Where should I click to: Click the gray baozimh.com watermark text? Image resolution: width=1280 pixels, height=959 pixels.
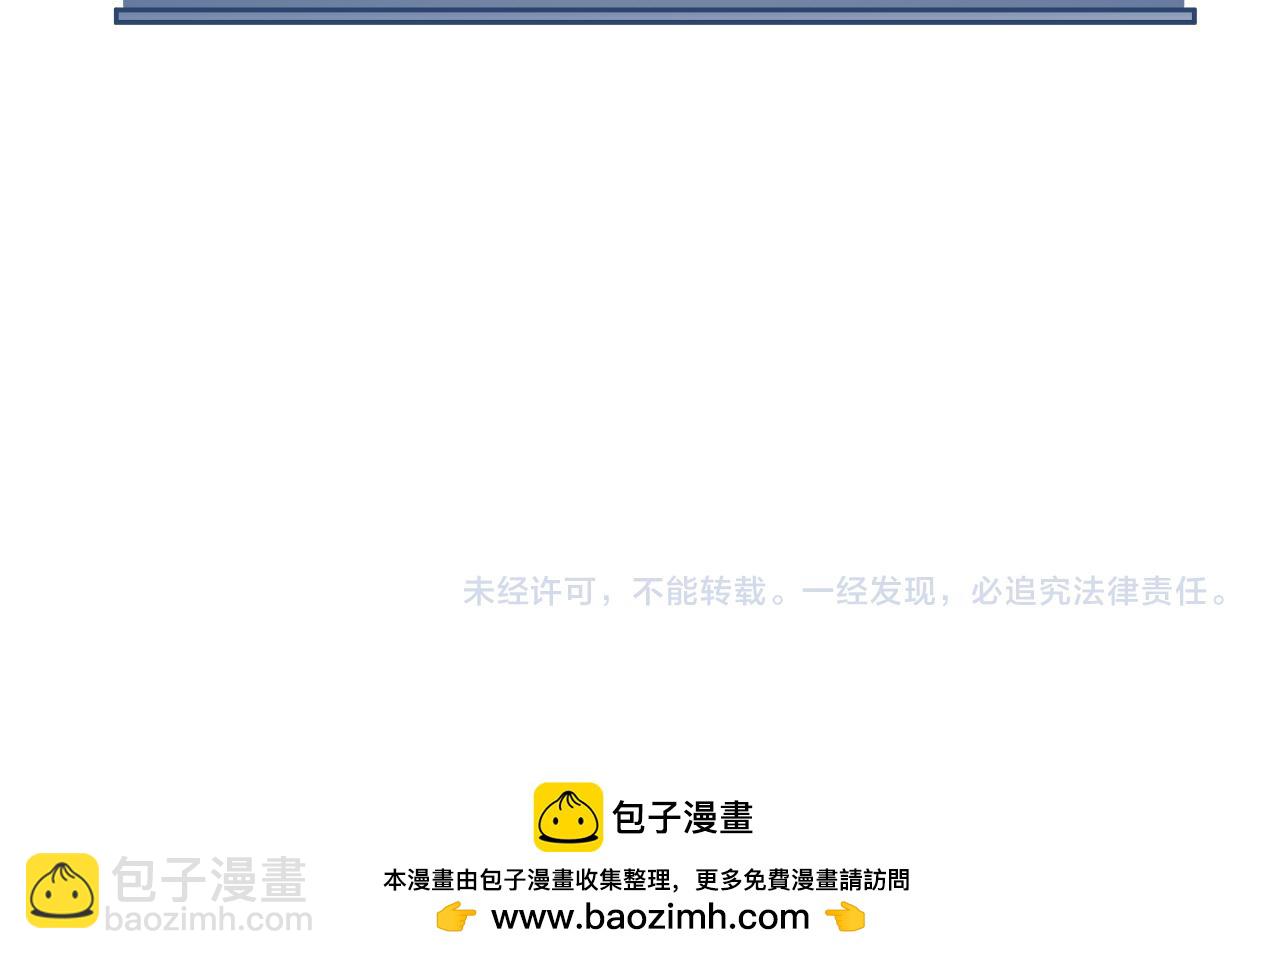tap(208, 919)
